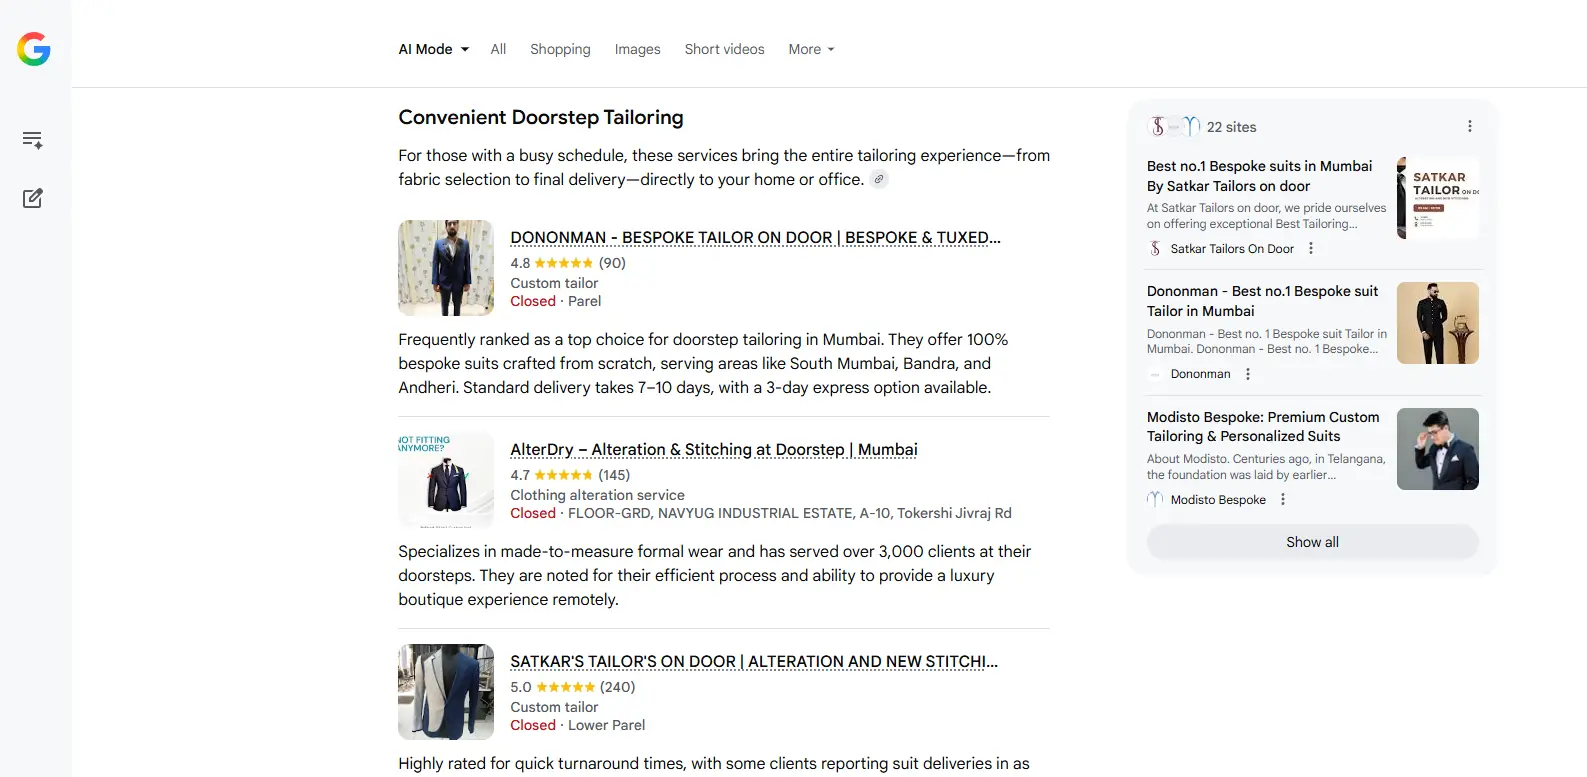Open the Short videos tab
Screen dimensions: 1587x777
point(724,49)
